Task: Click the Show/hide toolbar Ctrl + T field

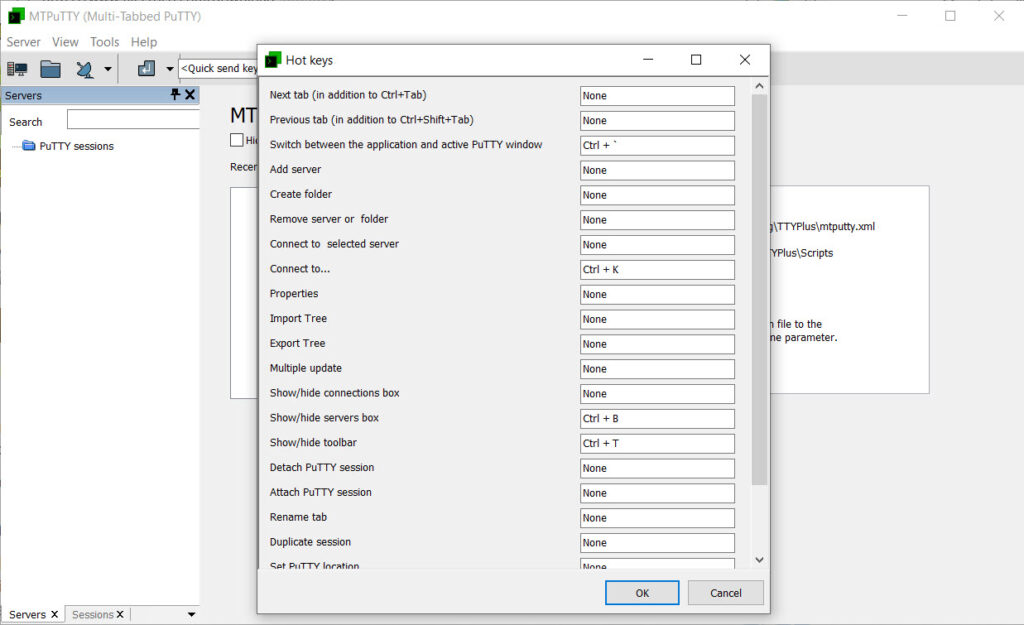Action: pyautogui.click(x=657, y=443)
